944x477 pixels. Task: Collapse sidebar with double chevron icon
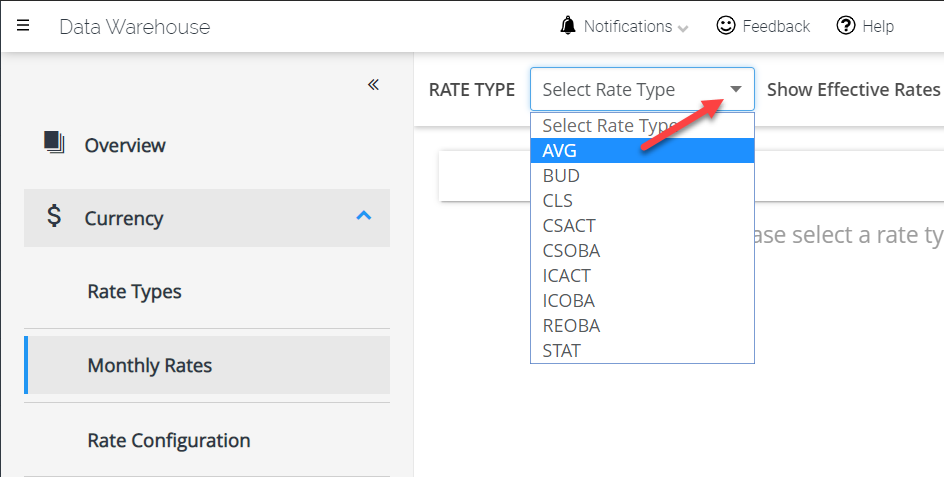click(x=373, y=85)
